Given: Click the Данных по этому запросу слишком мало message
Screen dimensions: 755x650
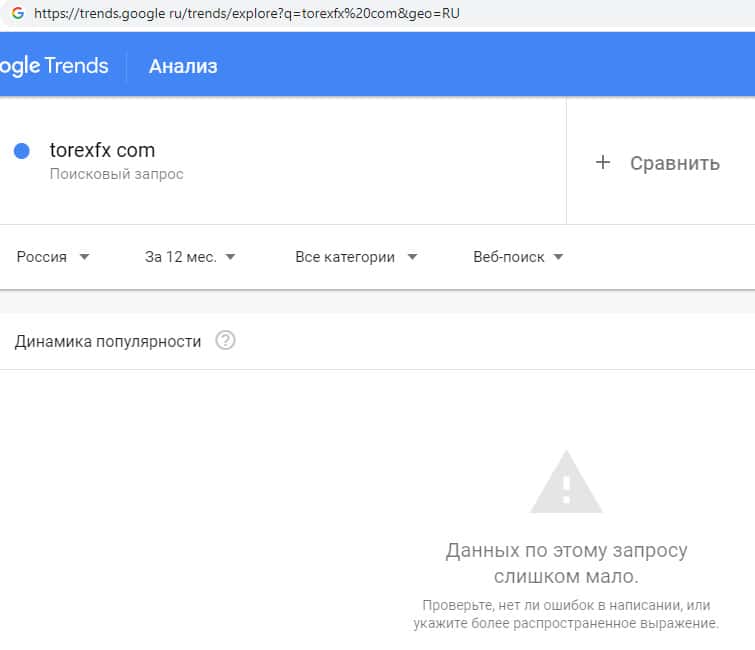Looking at the screenshot, I should pos(566,563).
